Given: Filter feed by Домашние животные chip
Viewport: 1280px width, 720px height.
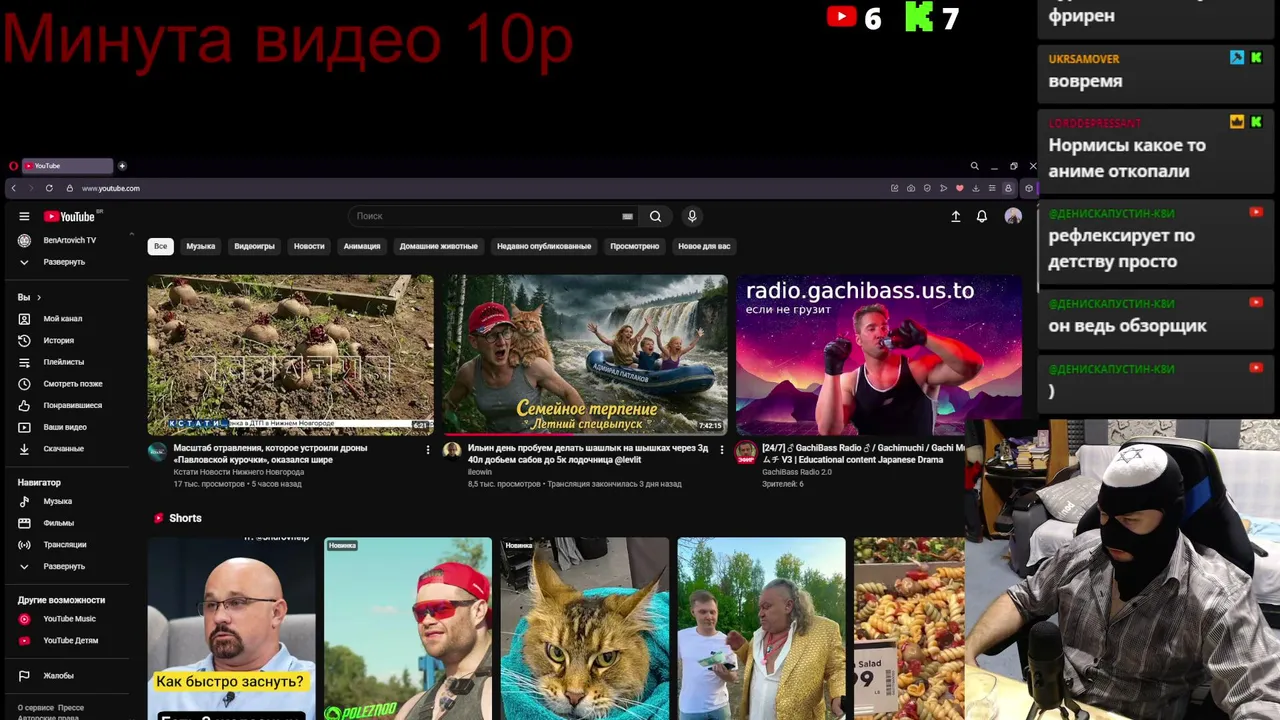Looking at the screenshot, I should coord(439,246).
